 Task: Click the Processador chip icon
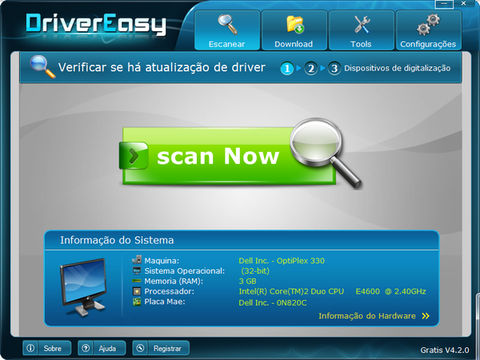coord(137,292)
